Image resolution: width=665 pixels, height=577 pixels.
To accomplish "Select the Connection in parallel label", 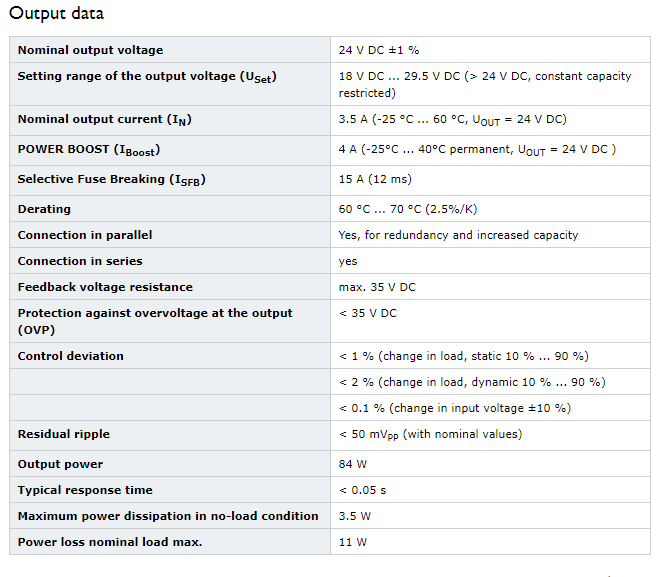I will click(x=85, y=235).
